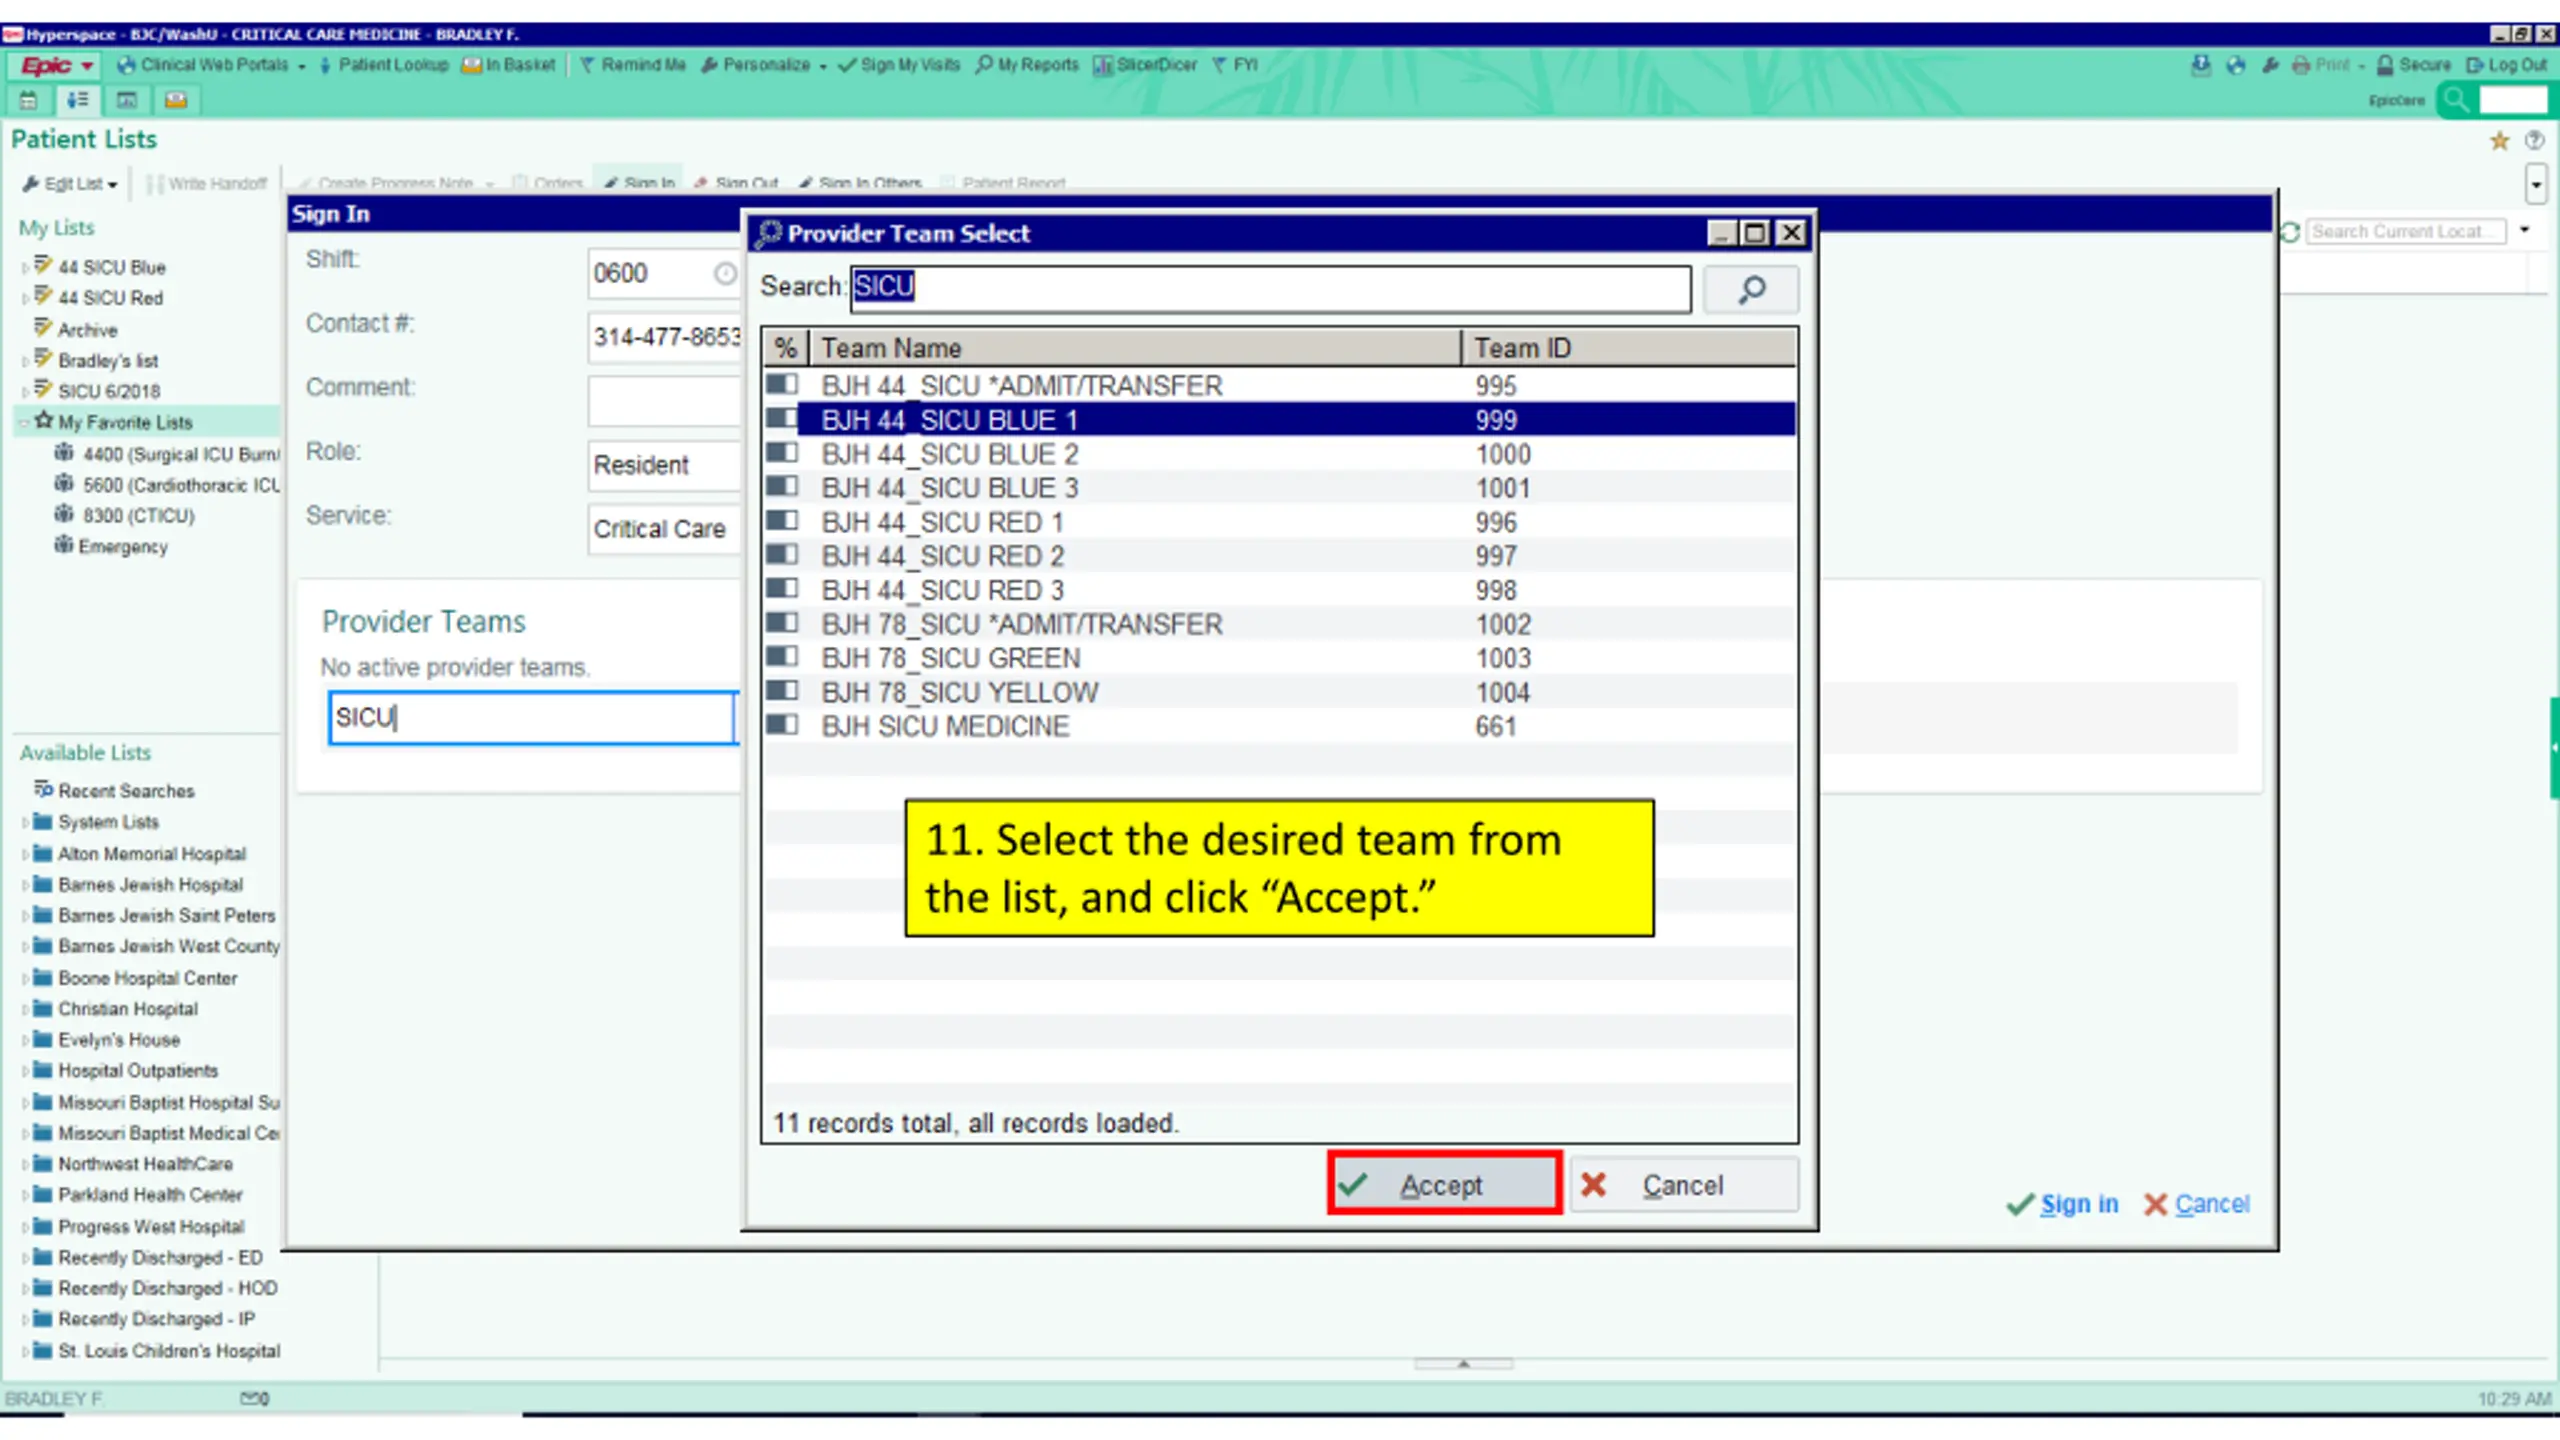Click the Print button
Viewport: 2560px width, 1440px height.
pos(2326,65)
